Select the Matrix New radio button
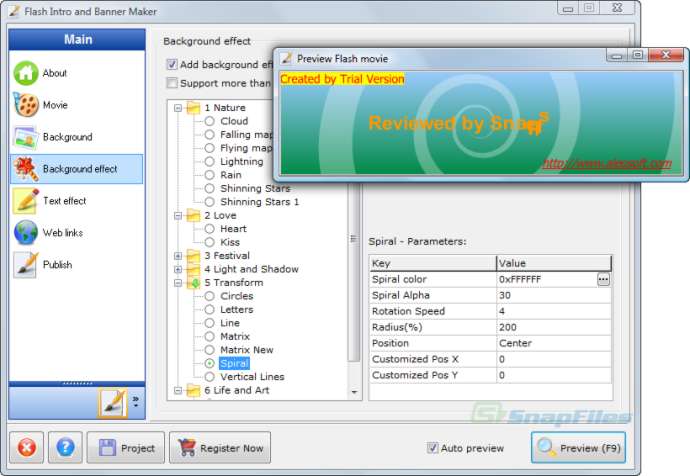 pos(209,350)
